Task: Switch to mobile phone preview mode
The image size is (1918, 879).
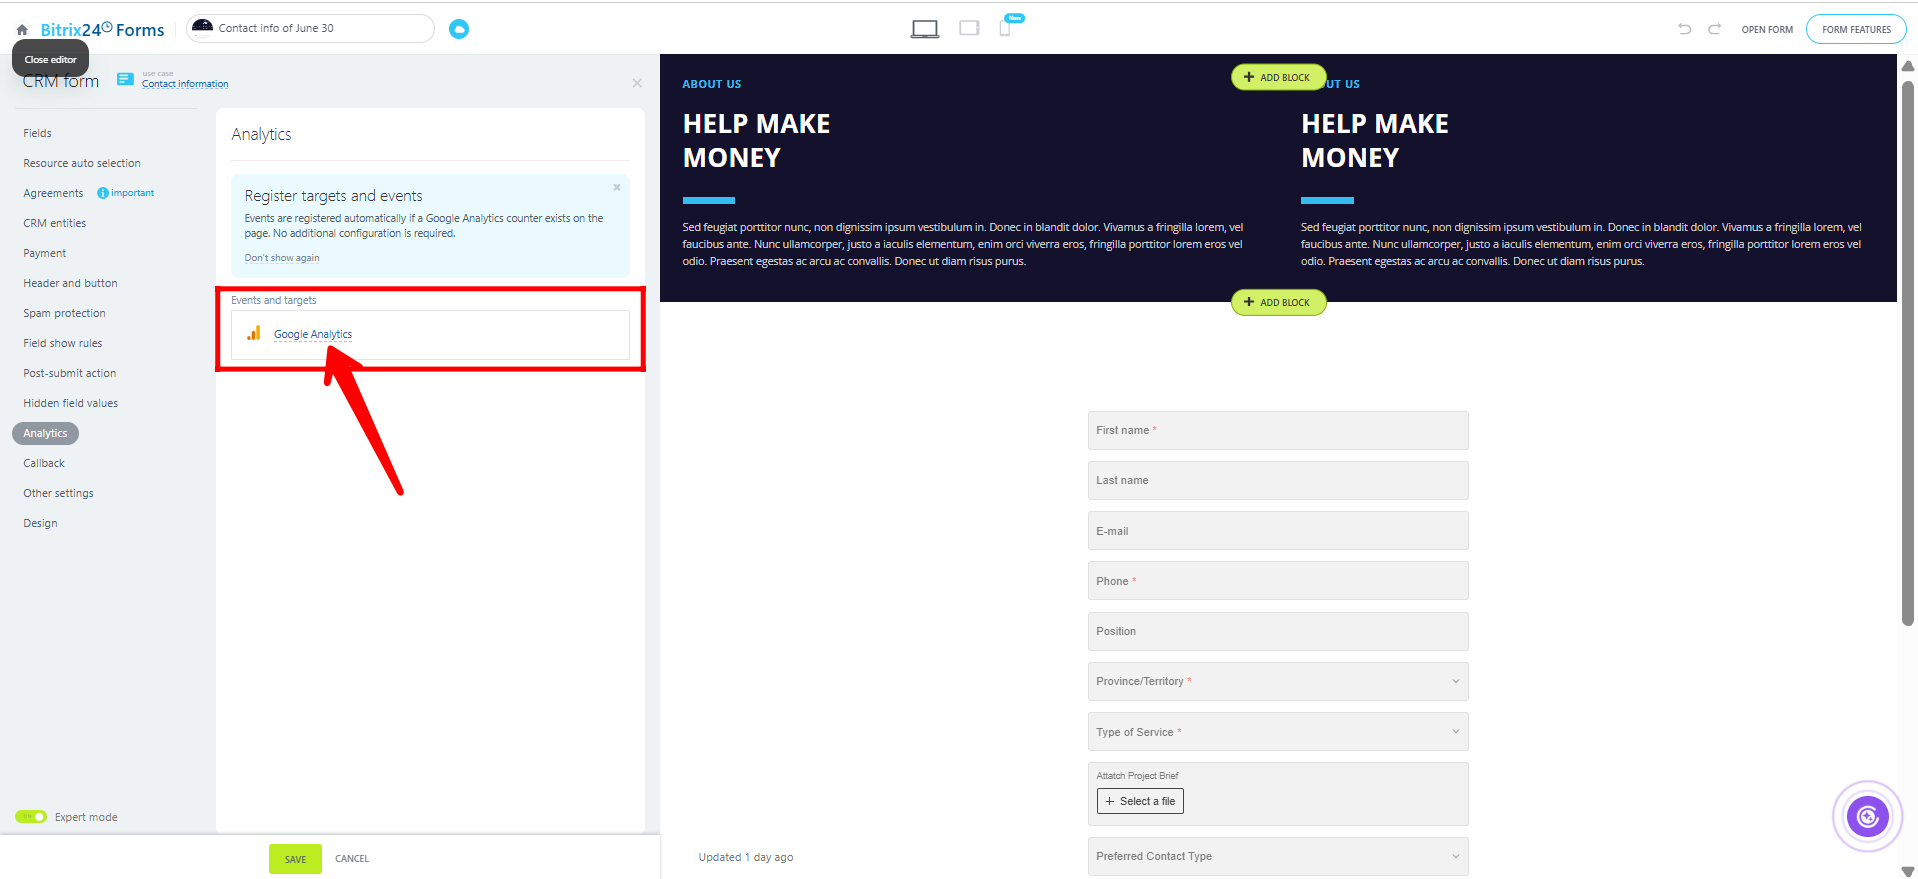Action: pos(1005,28)
